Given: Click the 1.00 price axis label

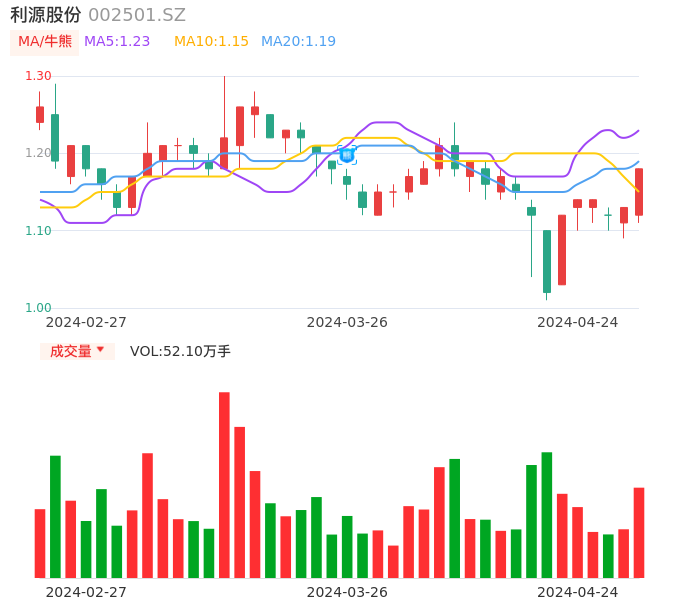Looking at the screenshot, I should (x=38, y=308).
